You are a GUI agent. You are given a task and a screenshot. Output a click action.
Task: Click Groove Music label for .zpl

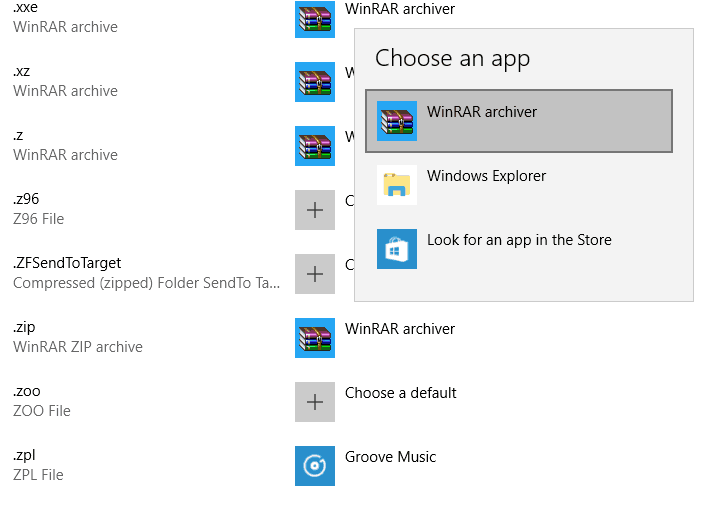[x=390, y=457]
